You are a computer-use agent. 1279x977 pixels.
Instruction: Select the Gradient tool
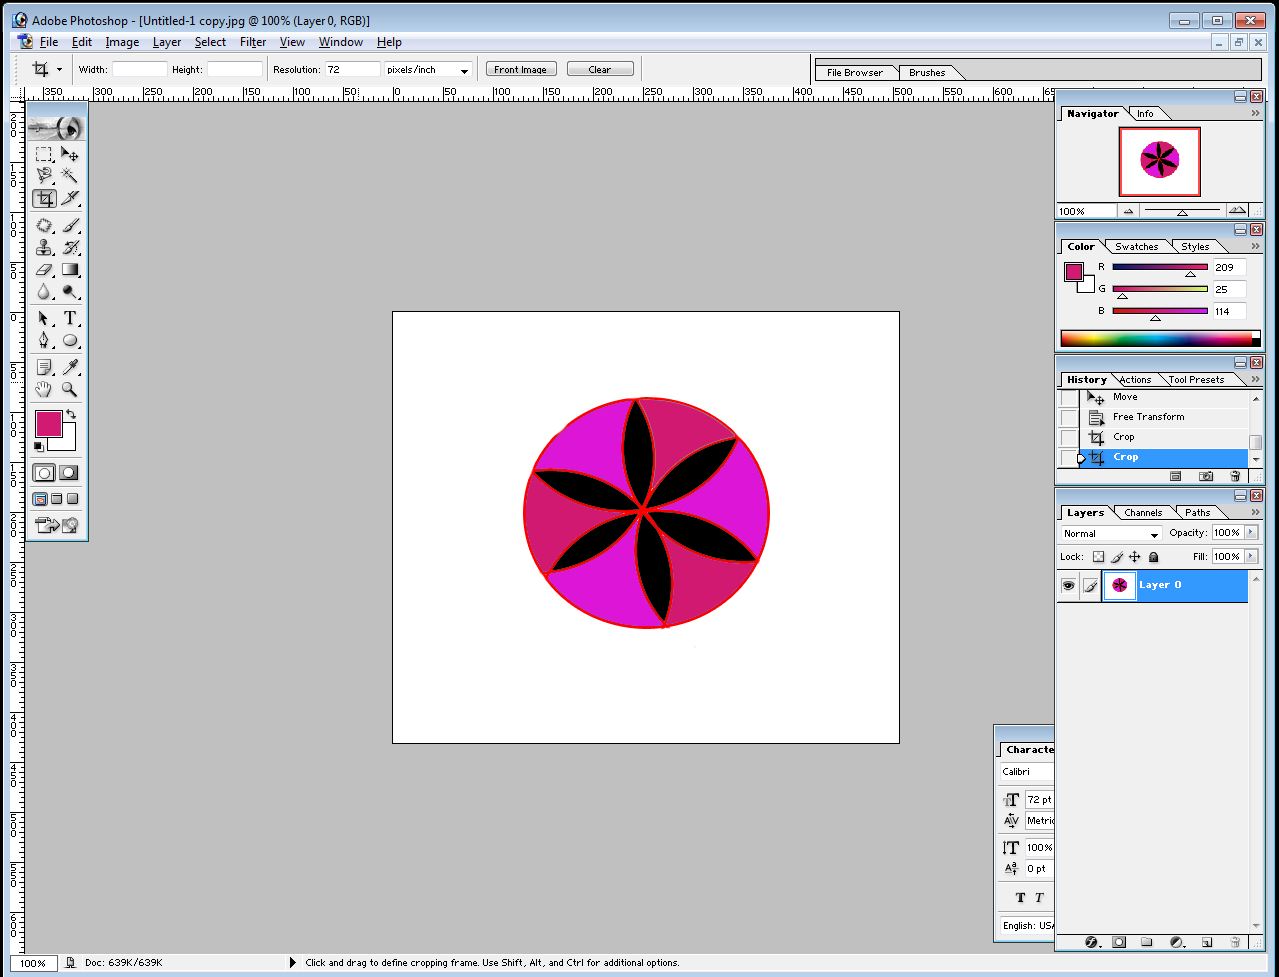click(x=70, y=270)
